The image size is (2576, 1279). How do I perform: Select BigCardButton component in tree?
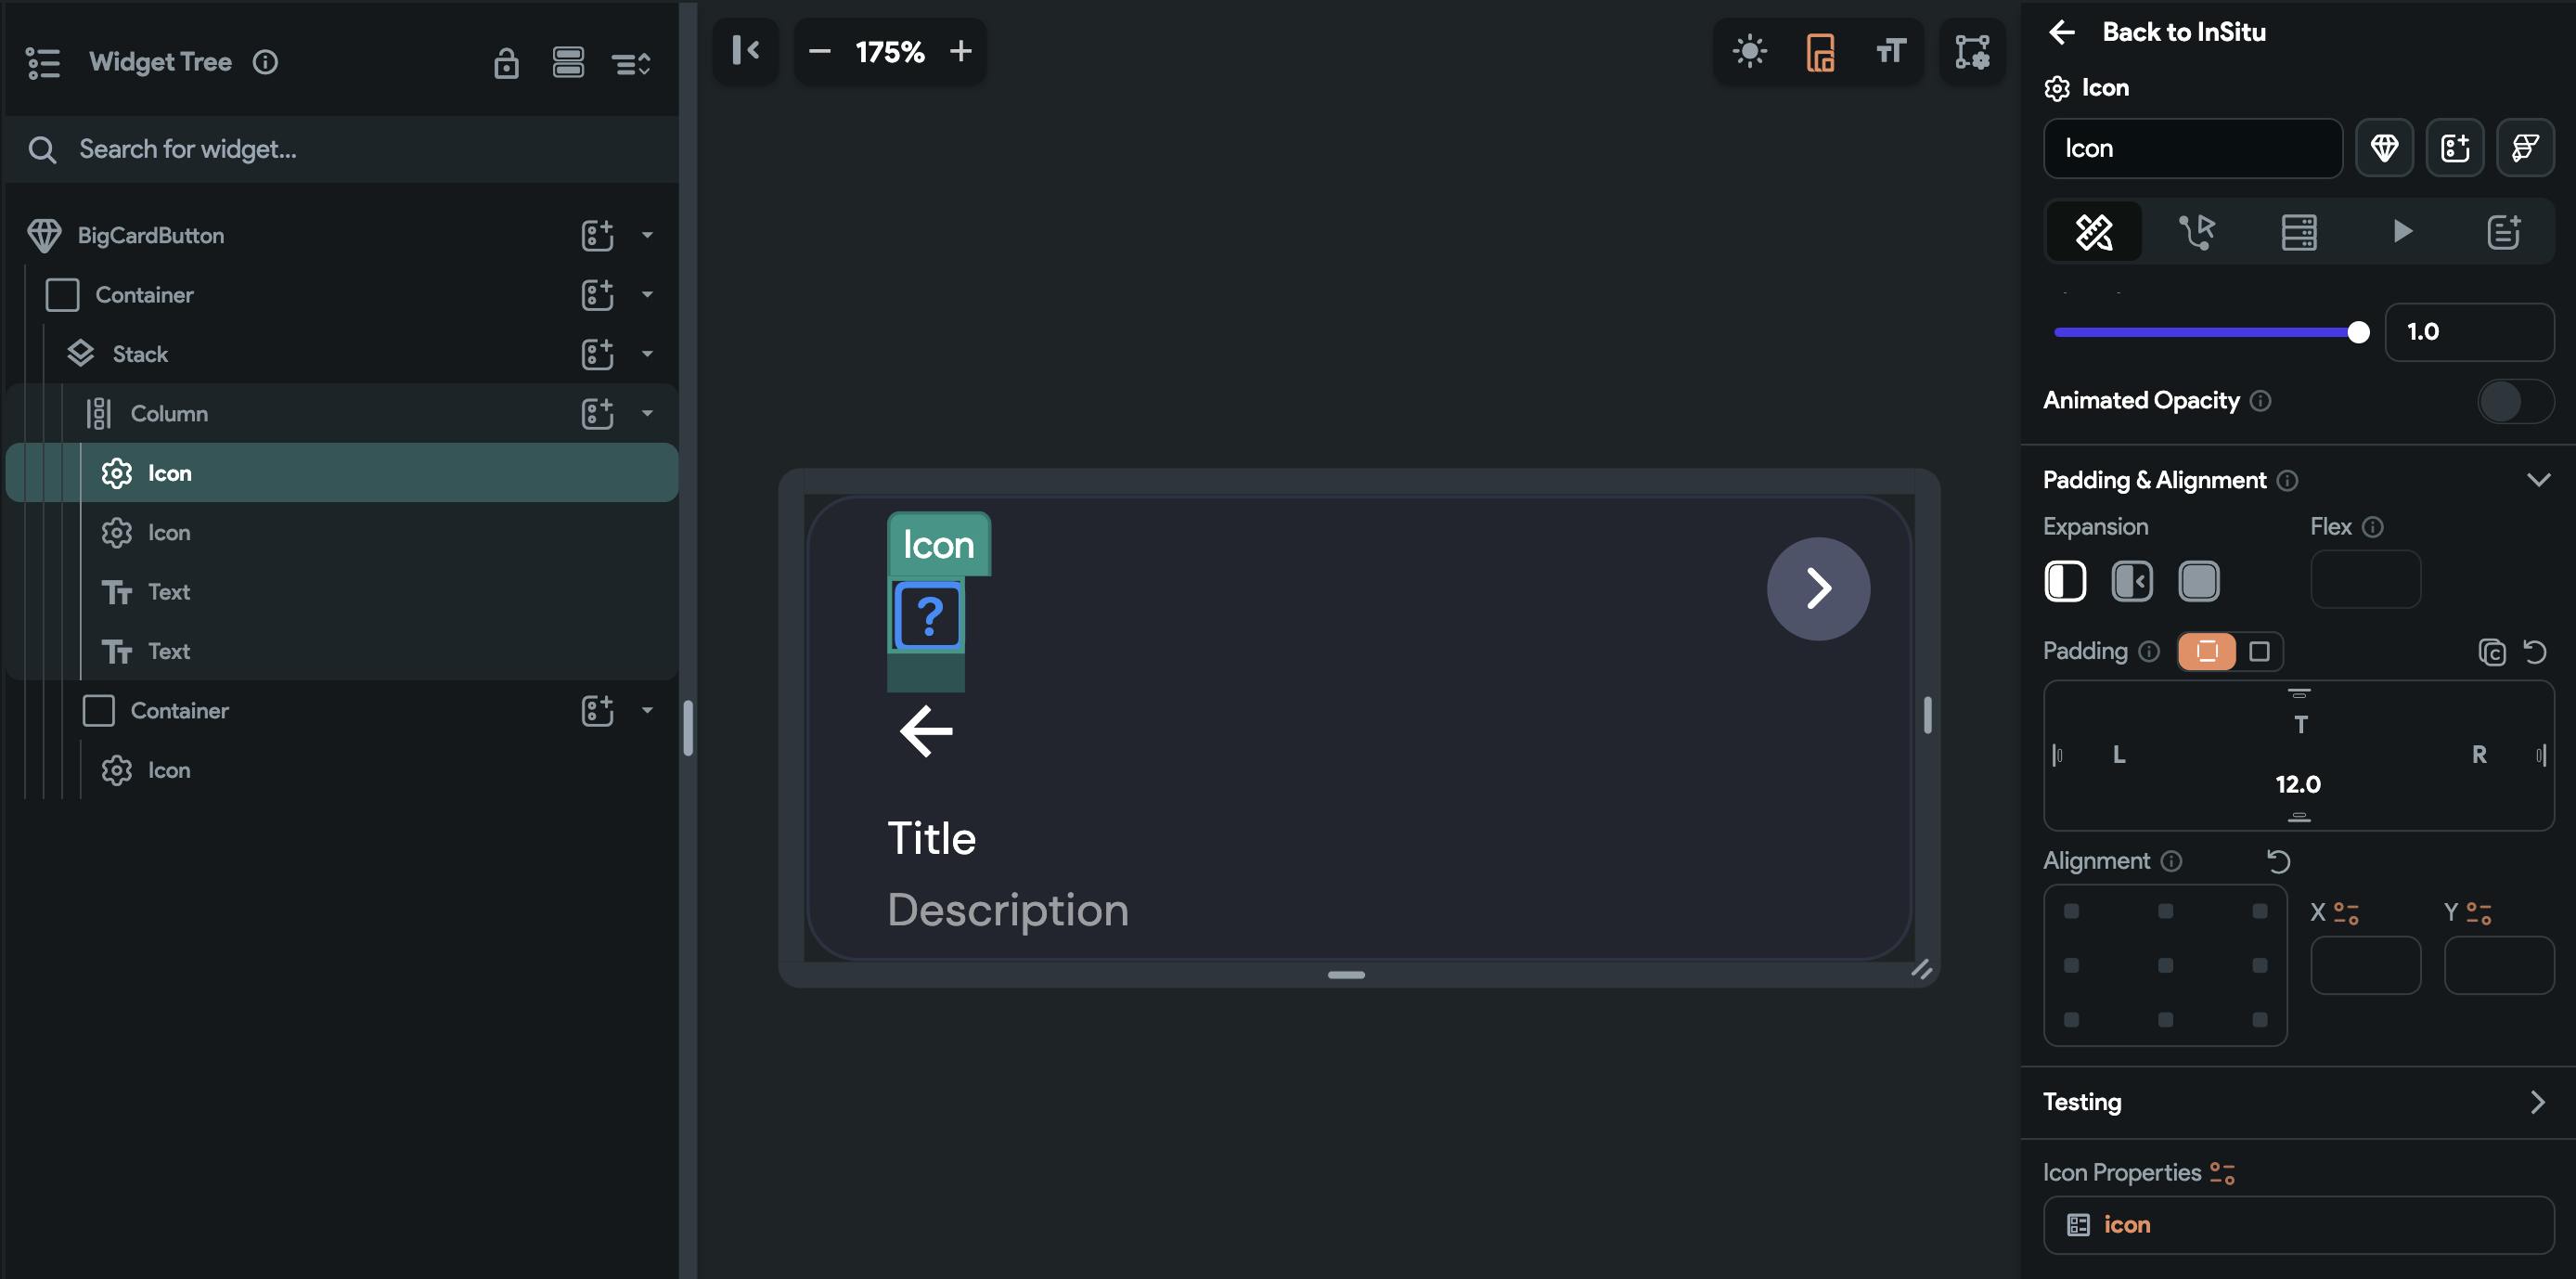coord(150,235)
